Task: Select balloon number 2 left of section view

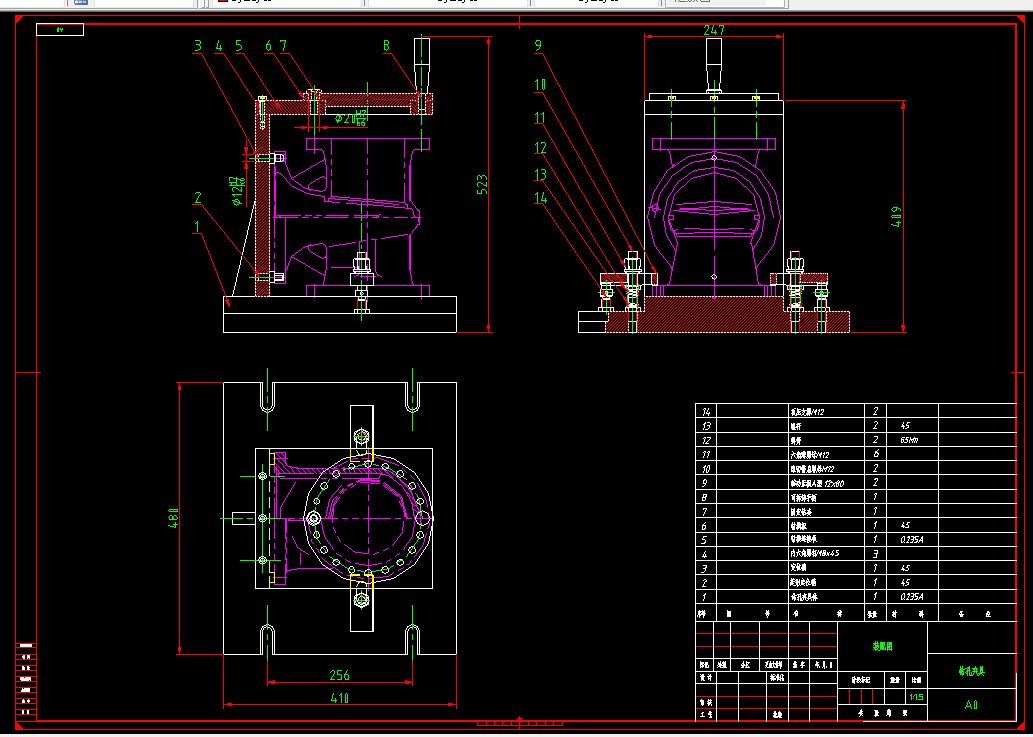Action: (198, 198)
